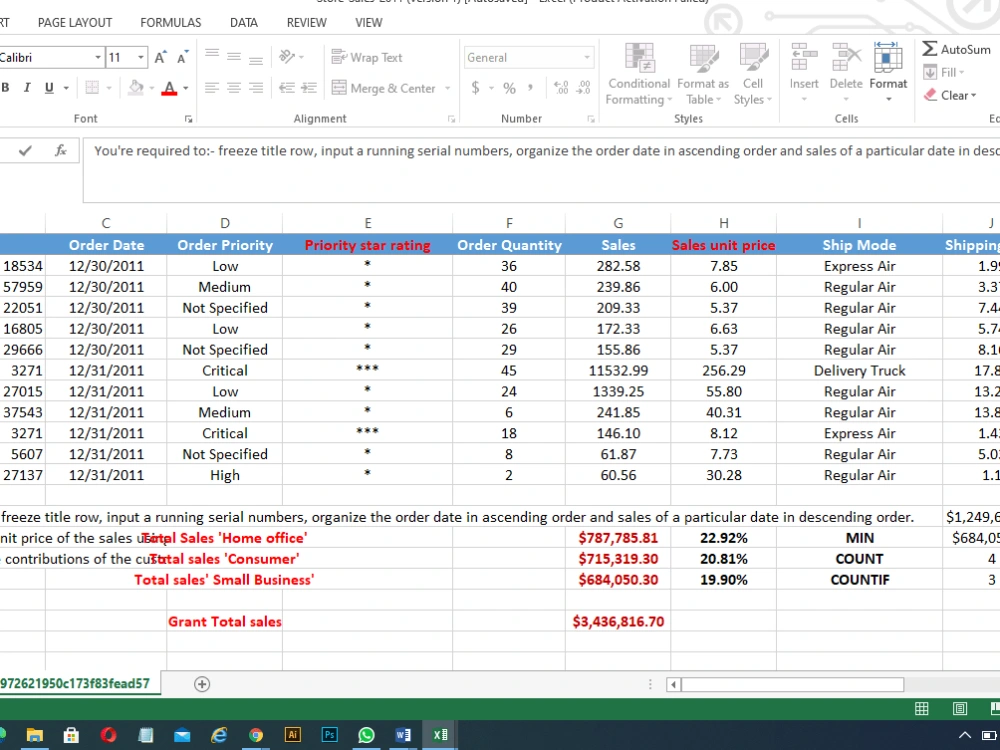Toggle bold formatting
Image resolution: width=1000 pixels, height=750 pixels.
point(6,88)
